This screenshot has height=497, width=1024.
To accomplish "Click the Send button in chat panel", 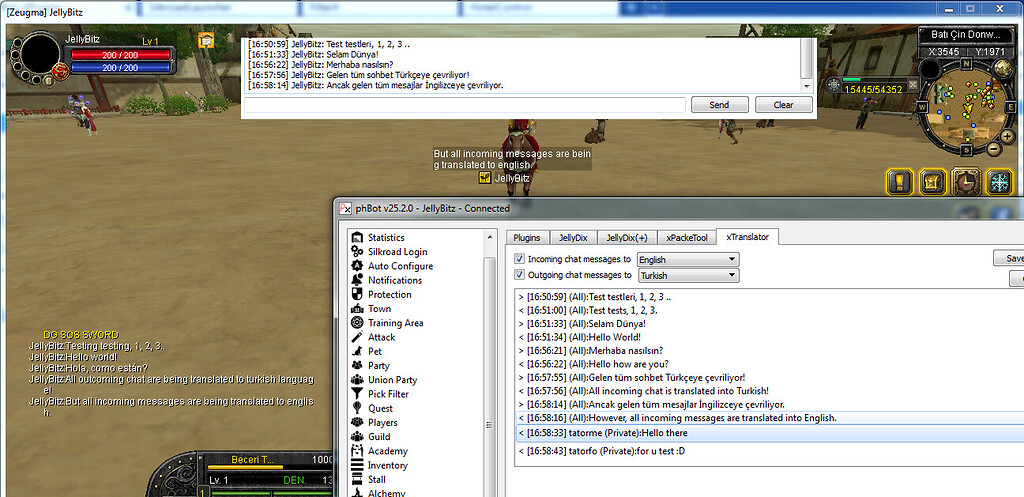I will point(719,104).
